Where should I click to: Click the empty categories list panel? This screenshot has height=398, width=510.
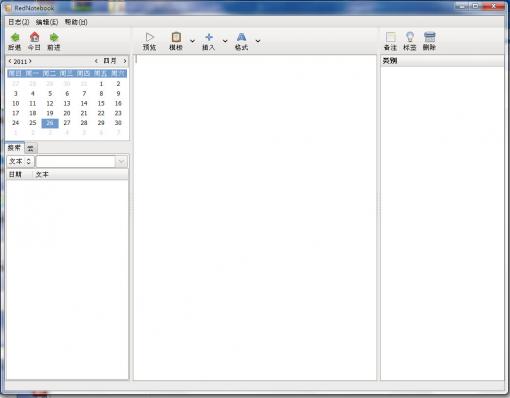pyautogui.click(x=442, y=223)
